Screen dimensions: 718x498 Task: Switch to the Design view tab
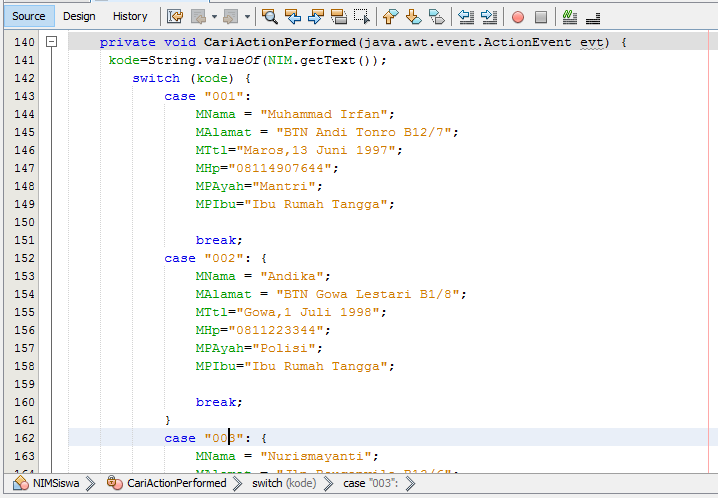click(x=79, y=16)
